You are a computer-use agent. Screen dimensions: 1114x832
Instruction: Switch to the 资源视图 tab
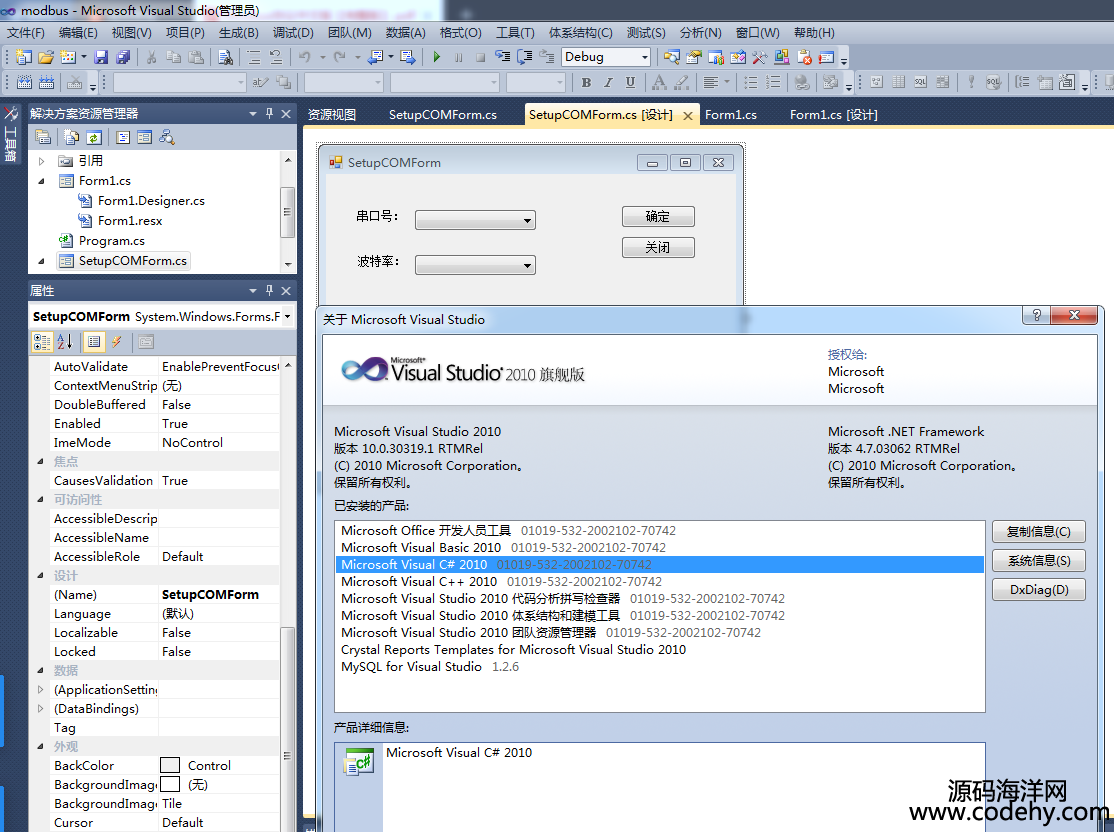click(x=332, y=114)
